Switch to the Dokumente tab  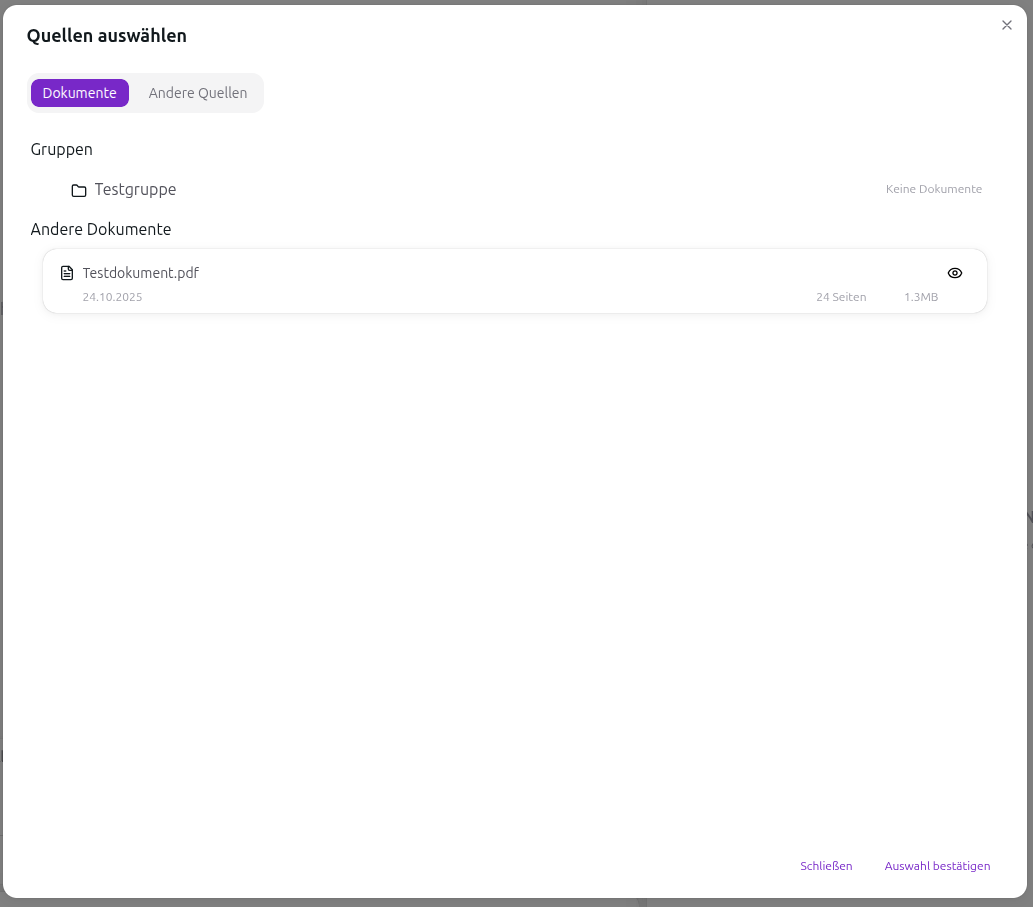80,93
